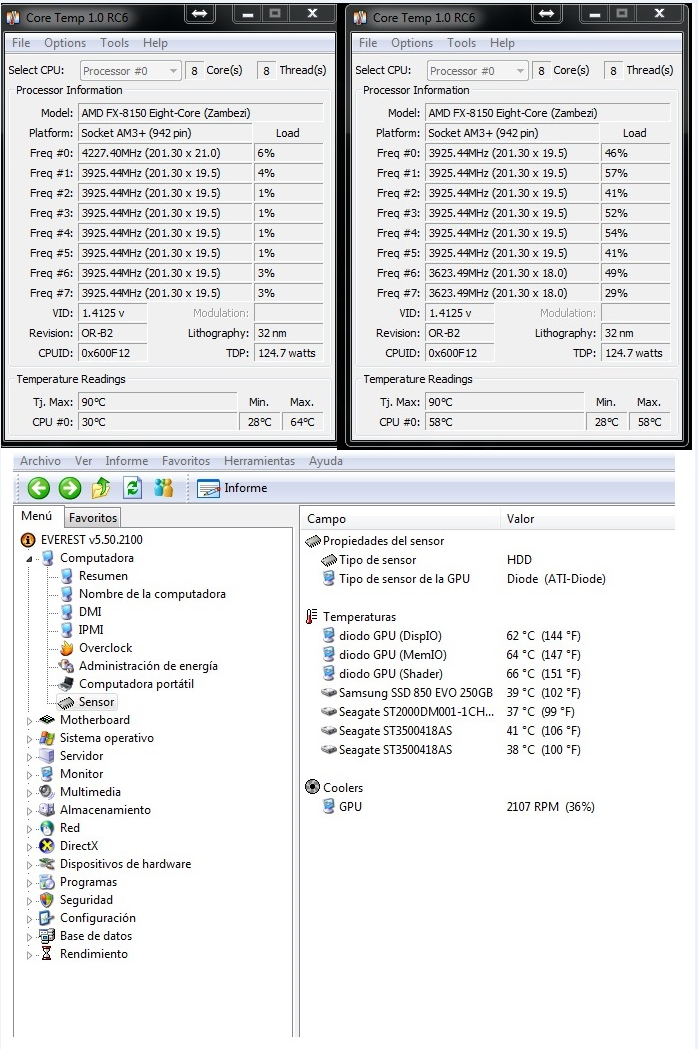Screen dimensions: 698x1049
Task: Select the IPMI tree item
Action: pyautogui.click(x=91, y=630)
